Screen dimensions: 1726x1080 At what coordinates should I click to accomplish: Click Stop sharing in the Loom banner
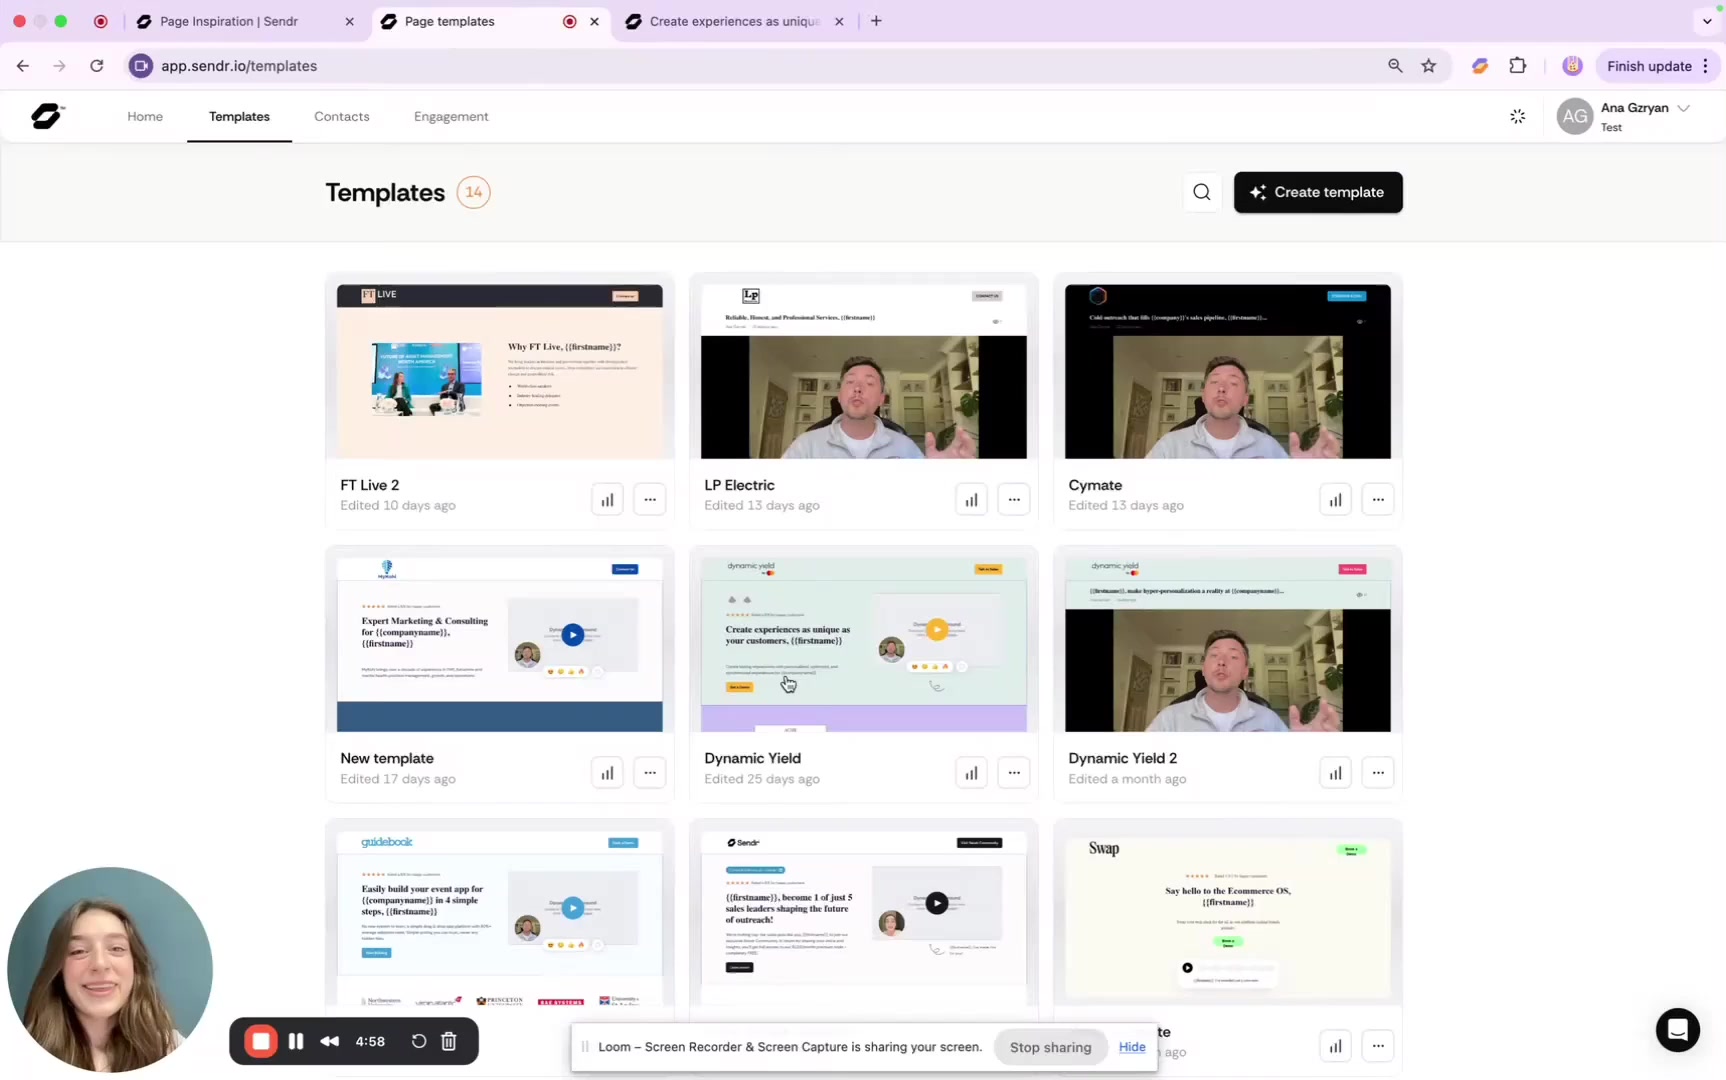point(1049,1047)
